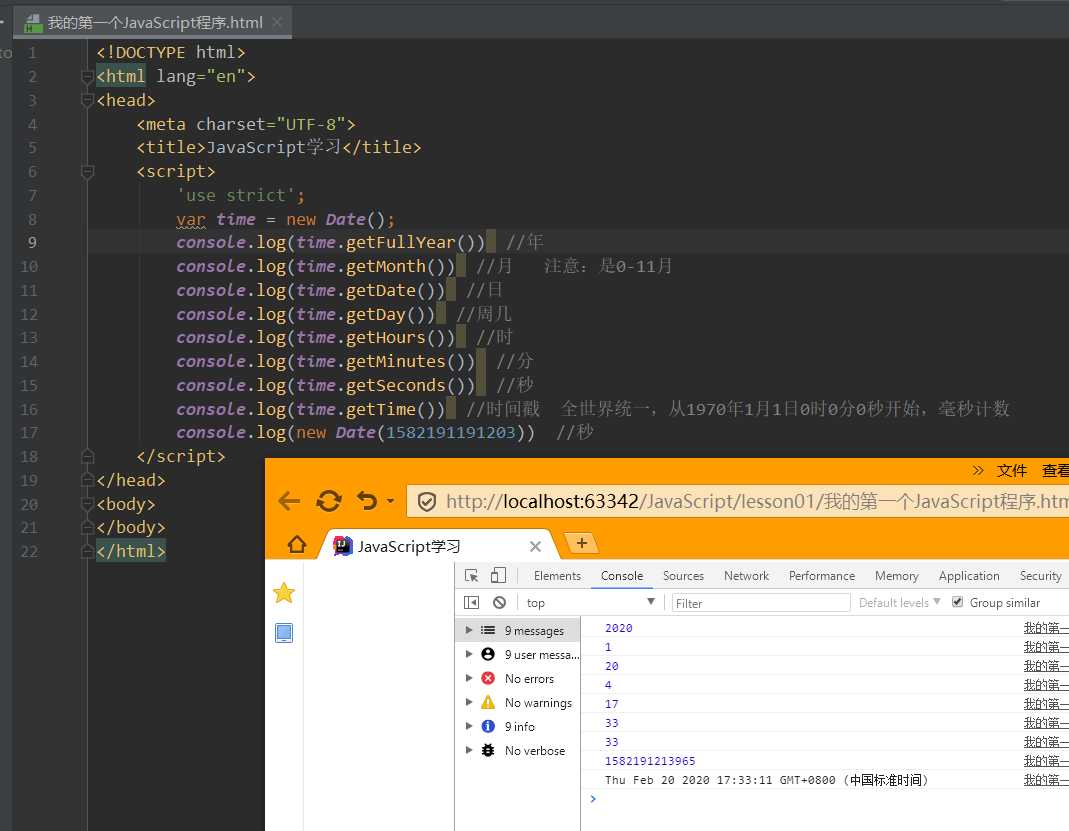Click the red error icon in sidebar
This screenshot has height=831, width=1069.
point(488,678)
